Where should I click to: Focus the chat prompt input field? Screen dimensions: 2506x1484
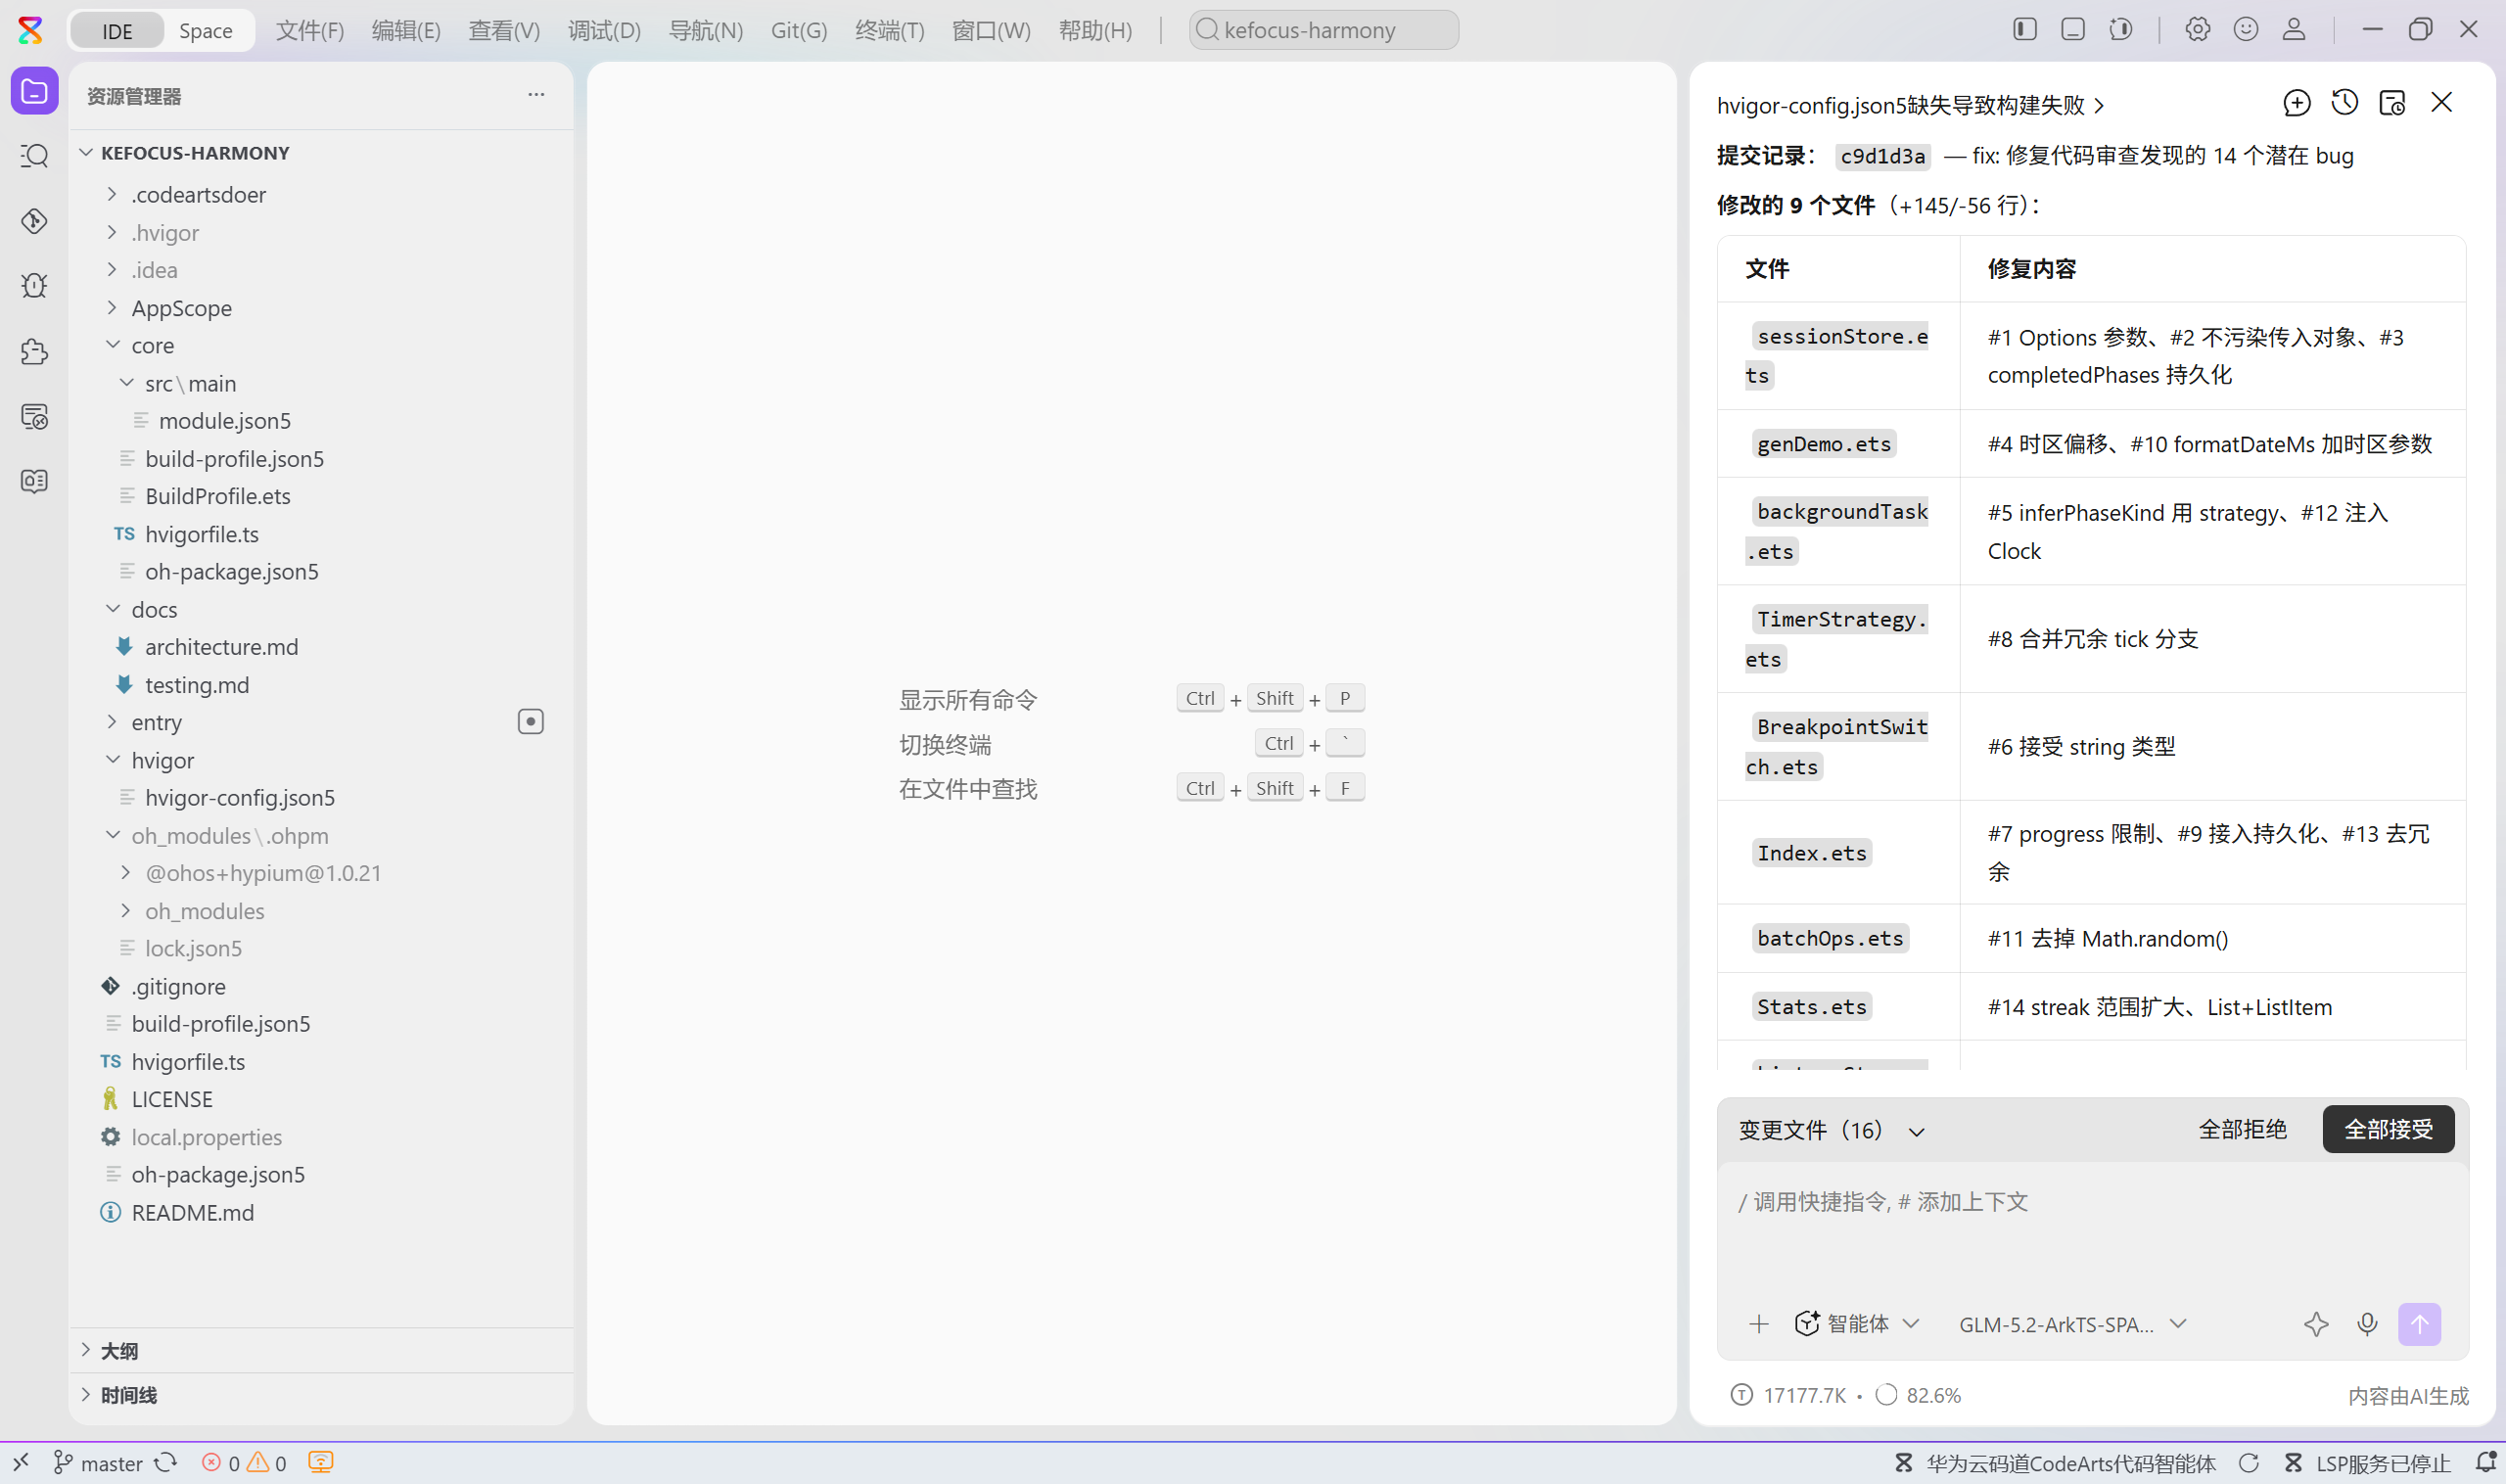(2092, 1232)
